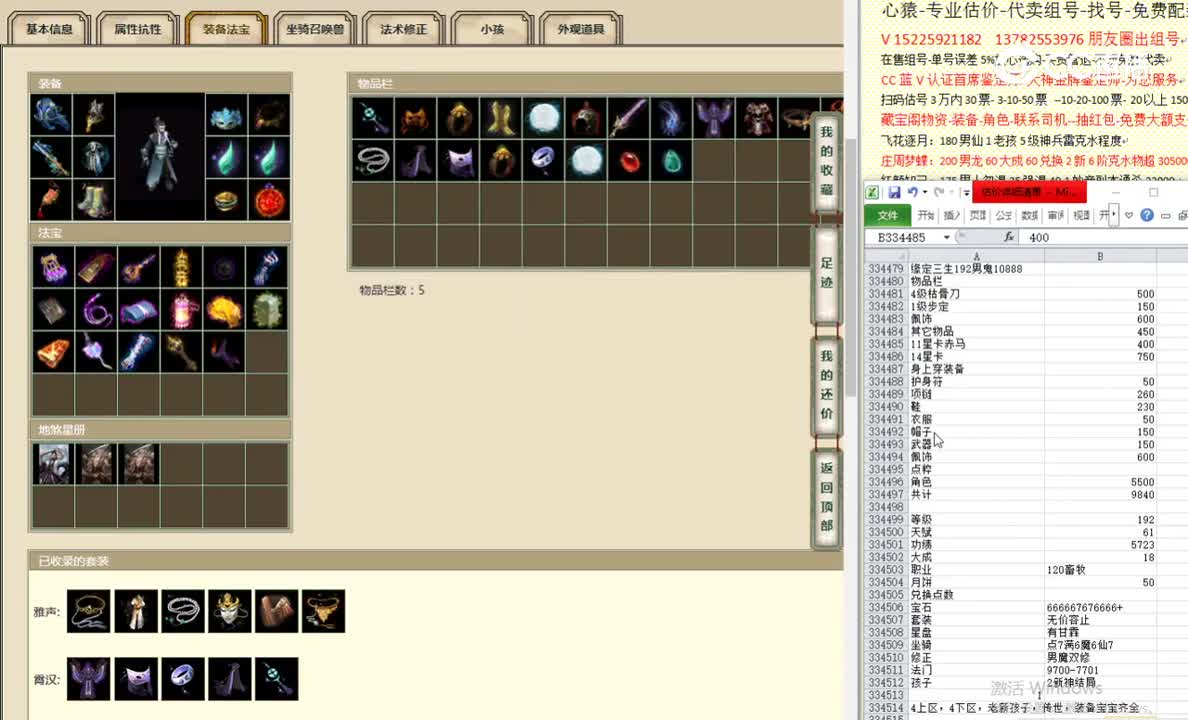Viewport: 1188px width, 720px height.
Task: Click the Insert Function fx icon
Action: [1010, 237]
